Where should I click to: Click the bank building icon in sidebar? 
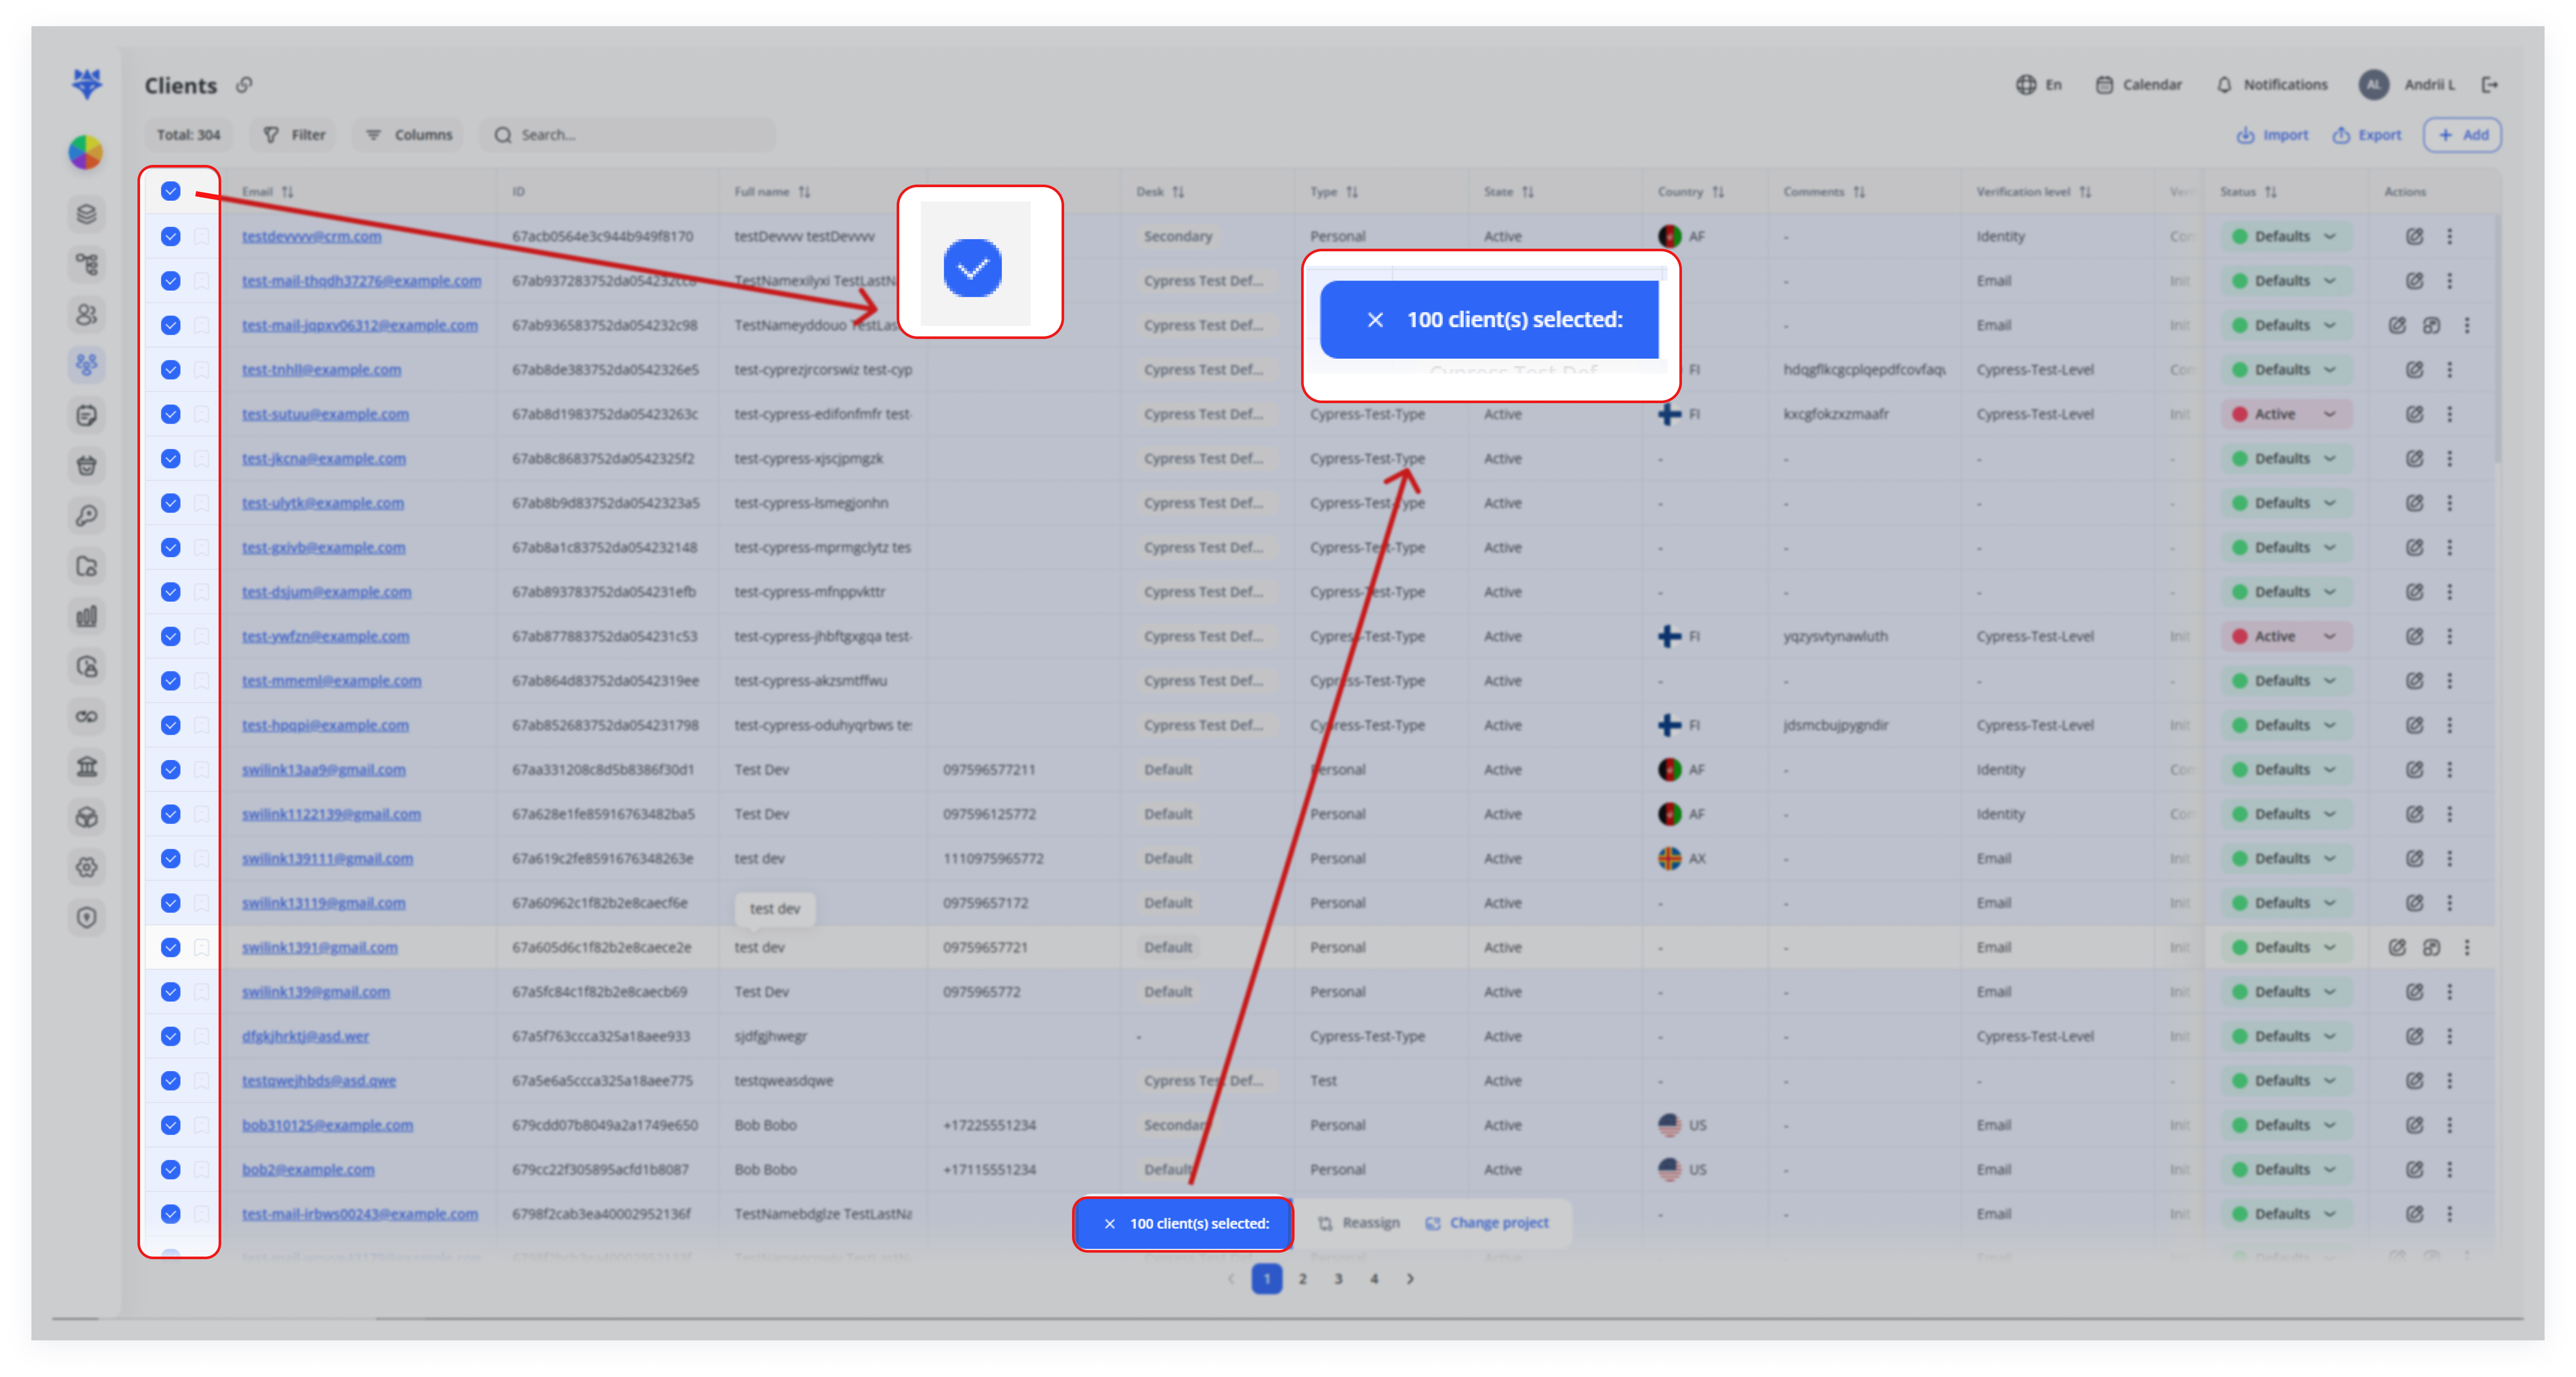(x=87, y=767)
